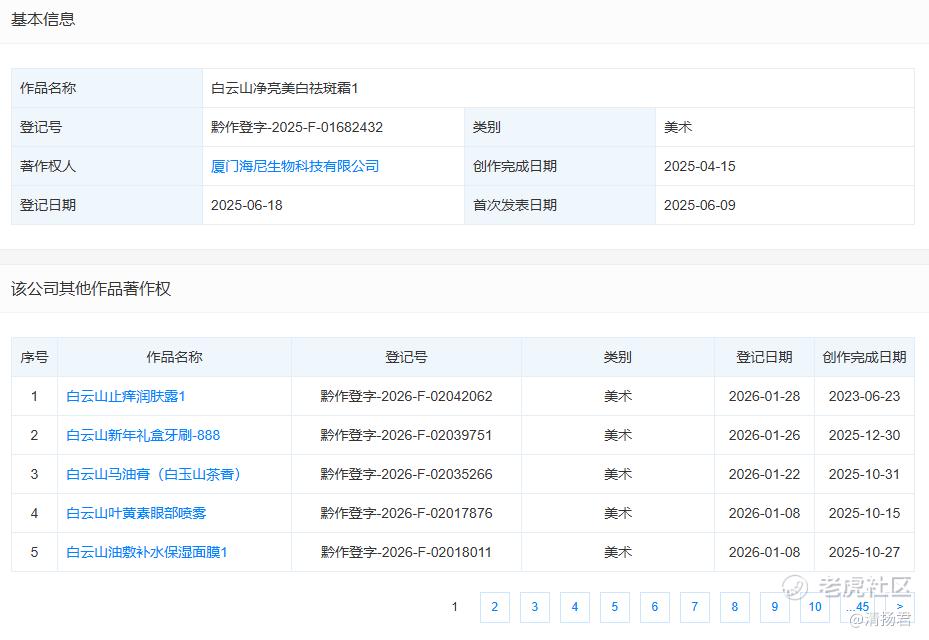Select page 5 in pagination
The width and height of the screenshot is (929, 640).
pyautogui.click(x=614, y=607)
